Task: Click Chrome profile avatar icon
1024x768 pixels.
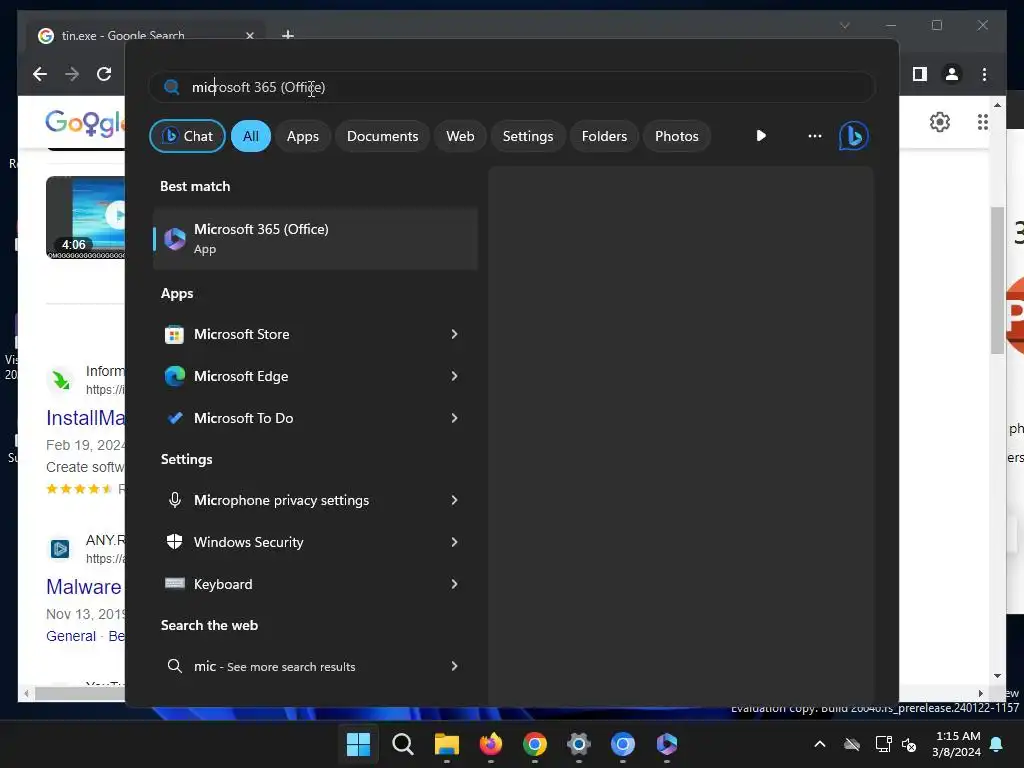Action: pyautogui.click(x=952, y=74)
